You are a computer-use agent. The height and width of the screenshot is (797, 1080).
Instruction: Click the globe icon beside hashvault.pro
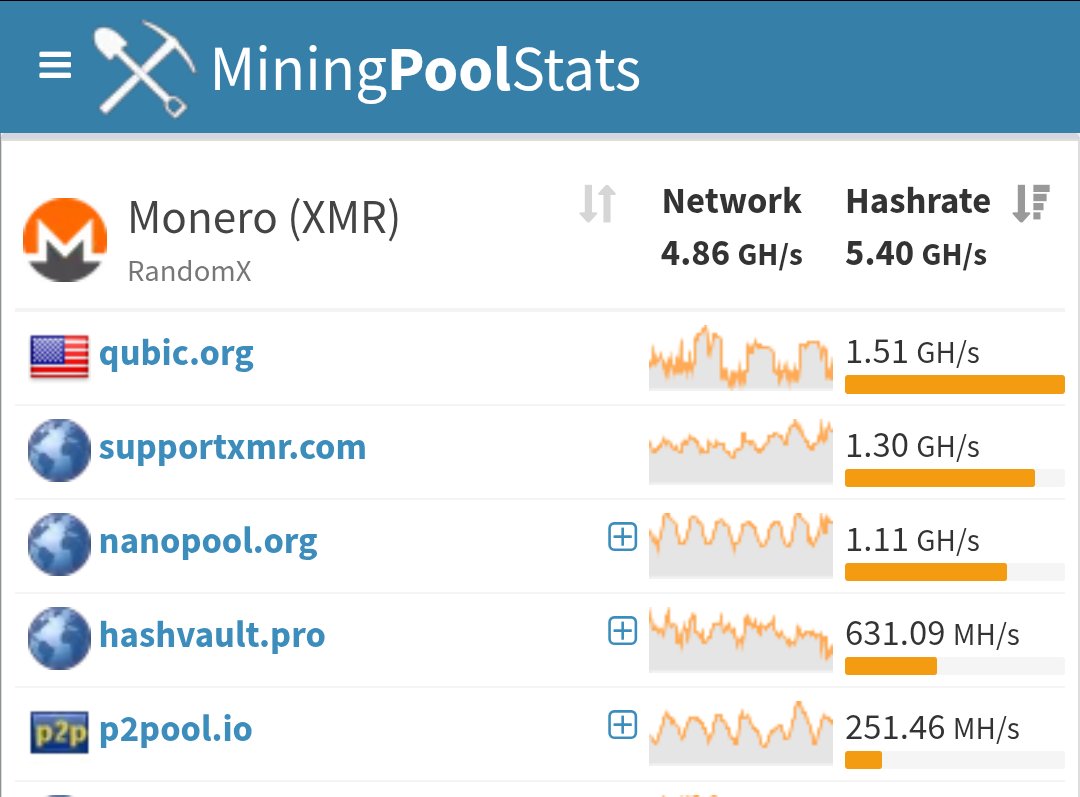coord(59,638)
